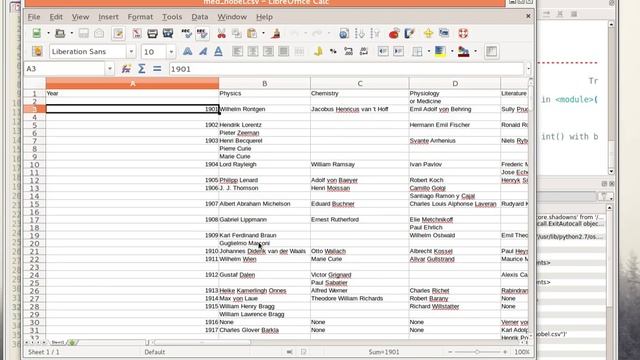Open the Insert menu
640x360 pixels.
[108, 17]
